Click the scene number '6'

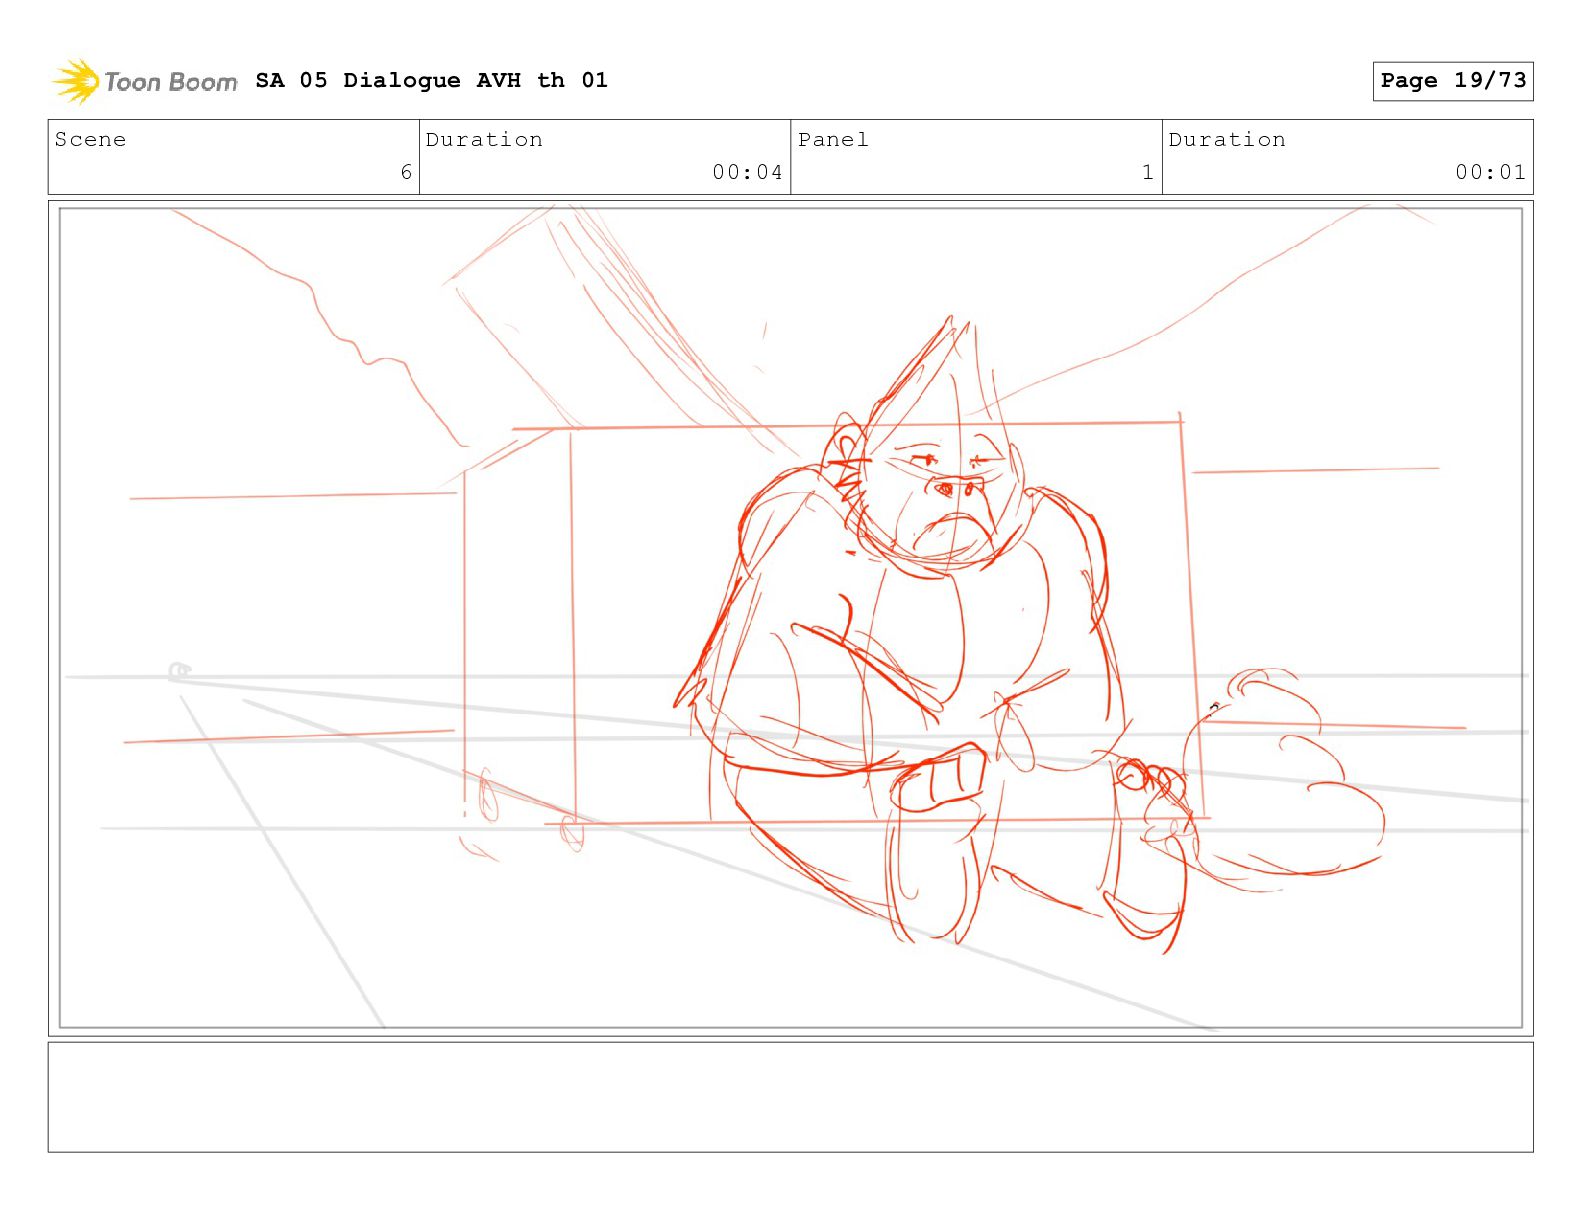coord(406,172)
